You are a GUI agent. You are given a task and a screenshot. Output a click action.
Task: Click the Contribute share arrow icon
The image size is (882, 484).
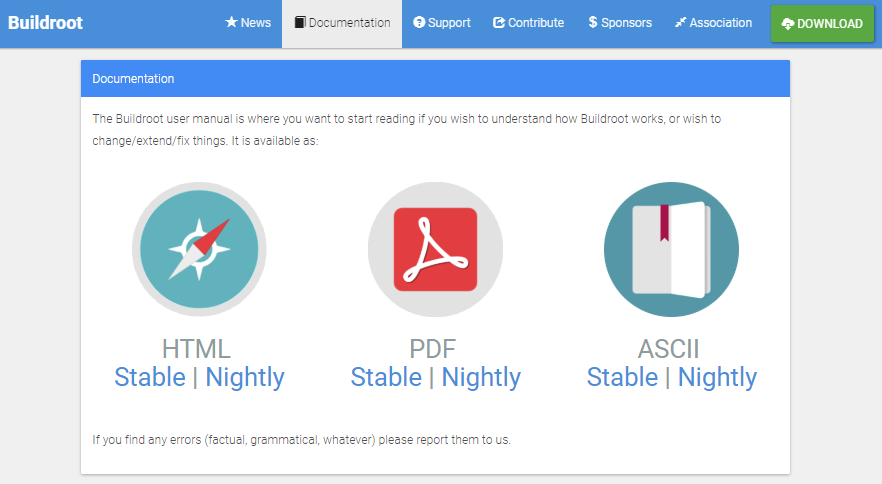click(499, 23)
